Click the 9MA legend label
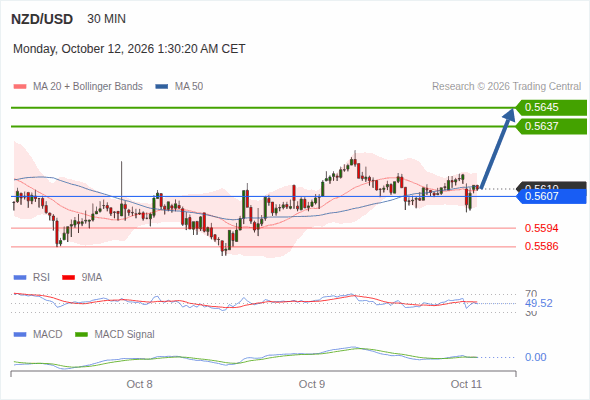 92,278
